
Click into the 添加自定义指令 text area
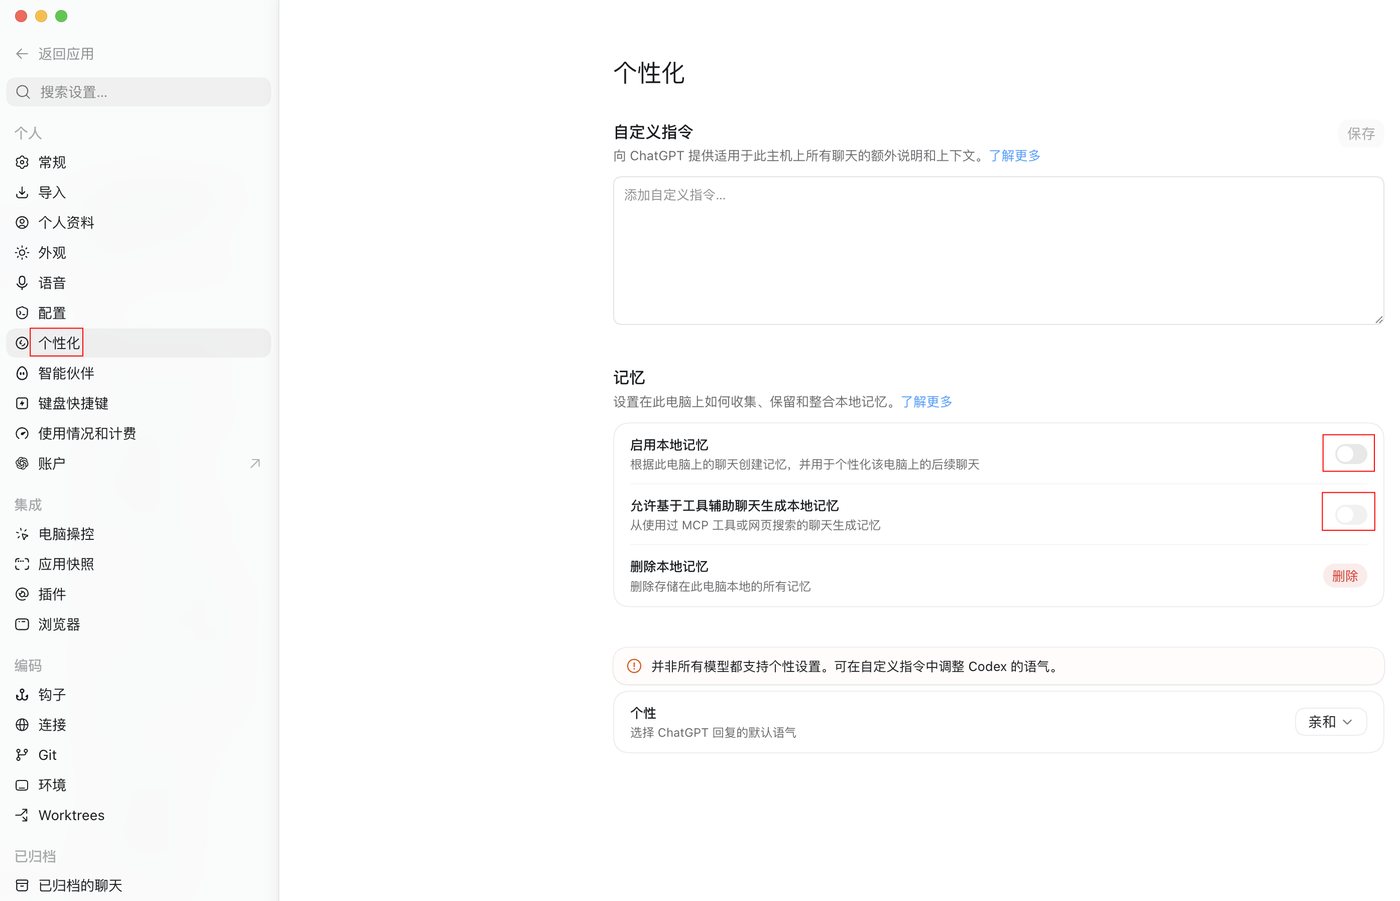pos(998,250)
